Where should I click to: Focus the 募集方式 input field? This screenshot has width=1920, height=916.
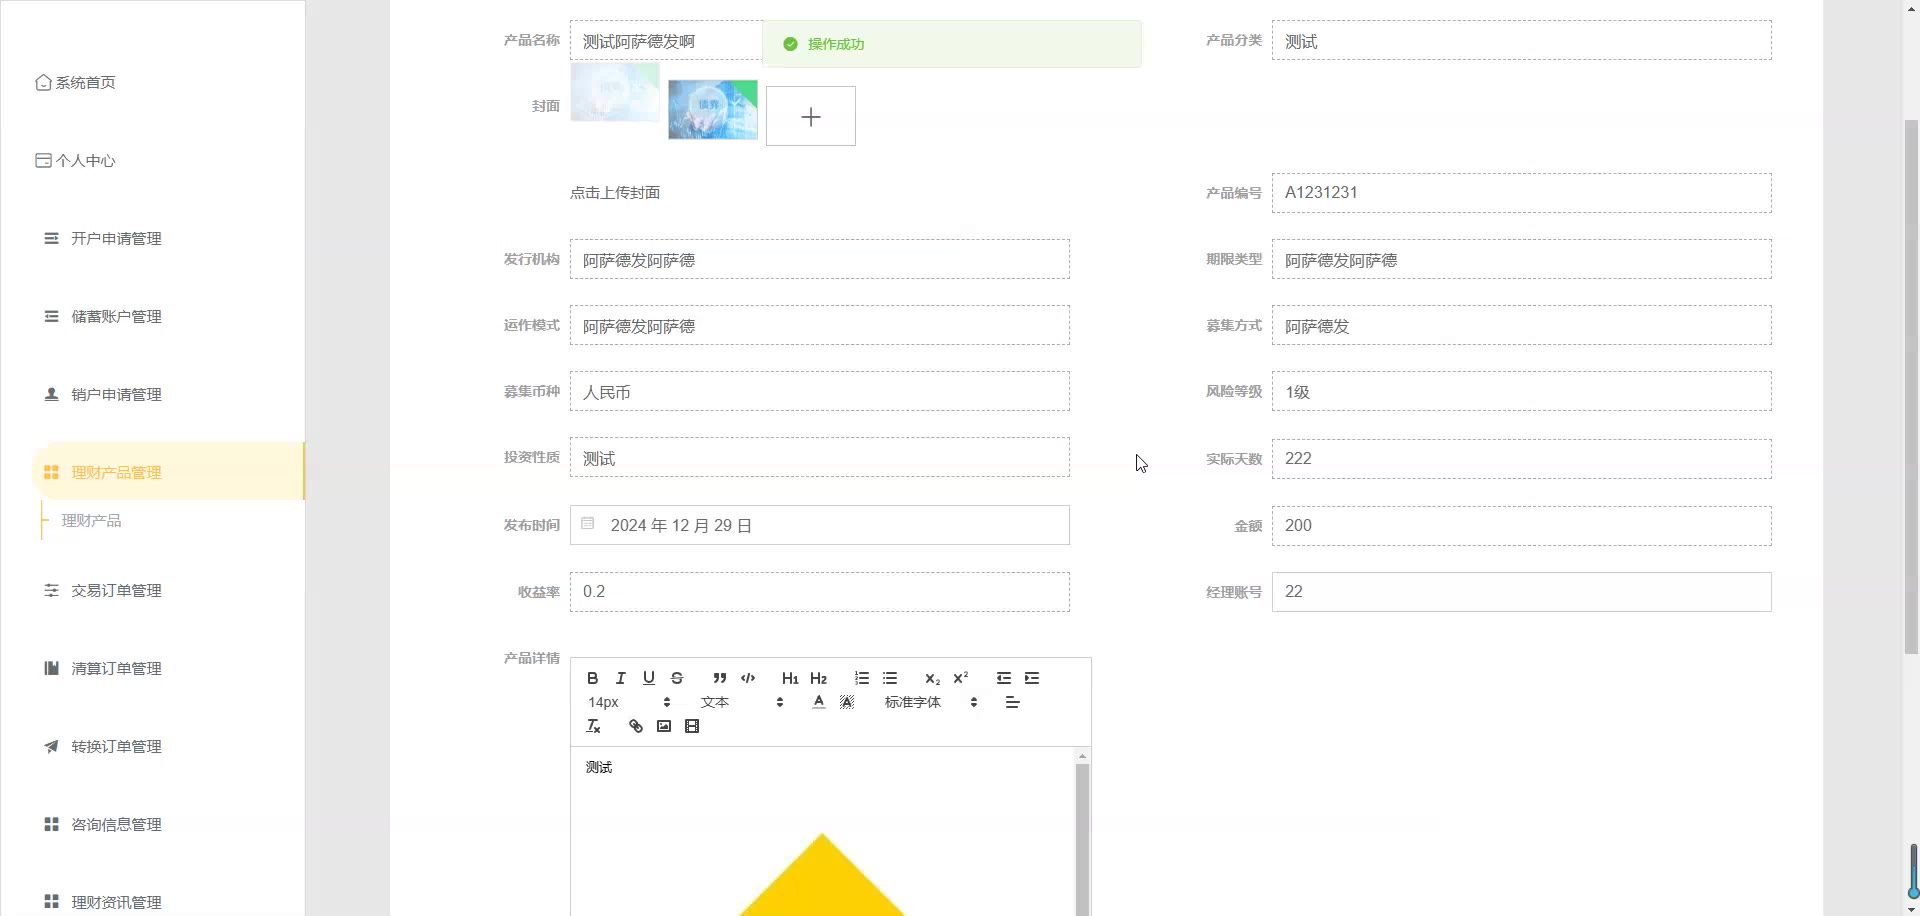[x=1522, y=325]
